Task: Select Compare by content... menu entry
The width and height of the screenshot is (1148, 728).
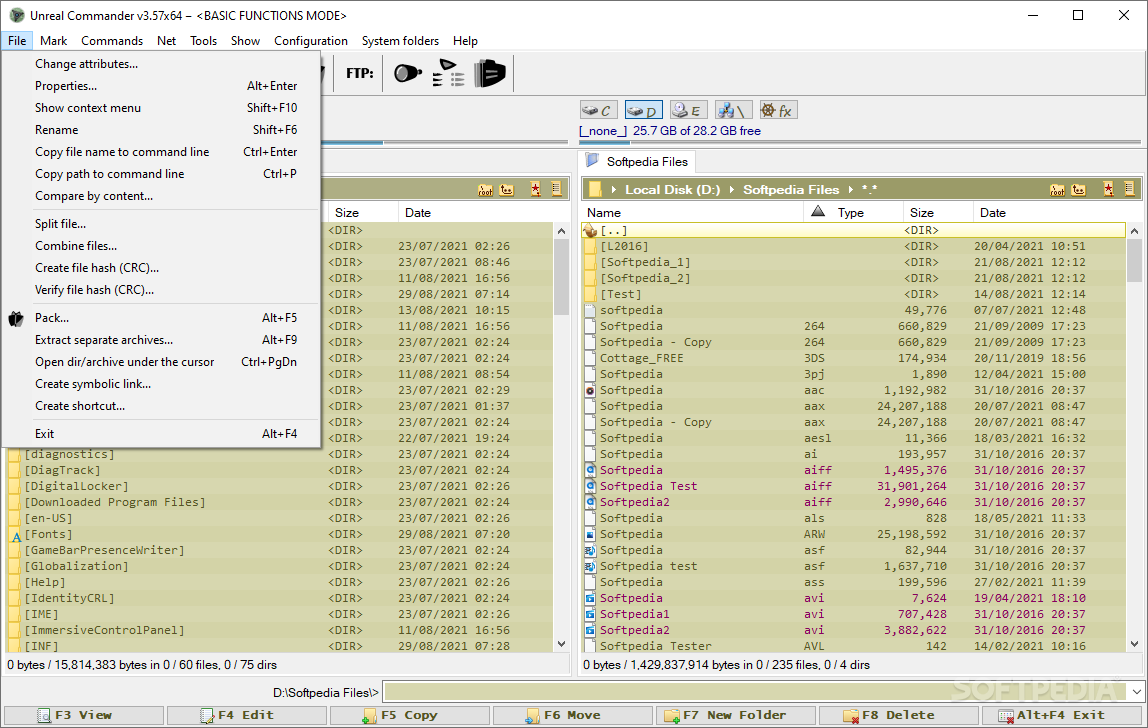Action: 161,196
